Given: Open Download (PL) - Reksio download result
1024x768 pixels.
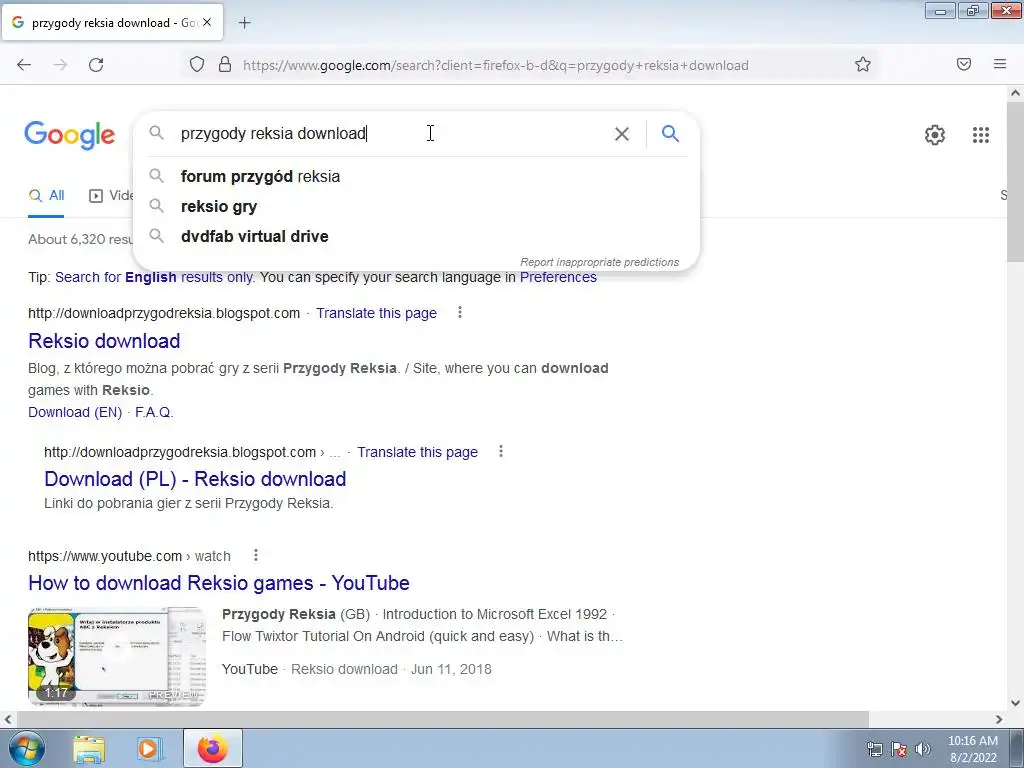Looking at the screenshot, I should 195,479.
